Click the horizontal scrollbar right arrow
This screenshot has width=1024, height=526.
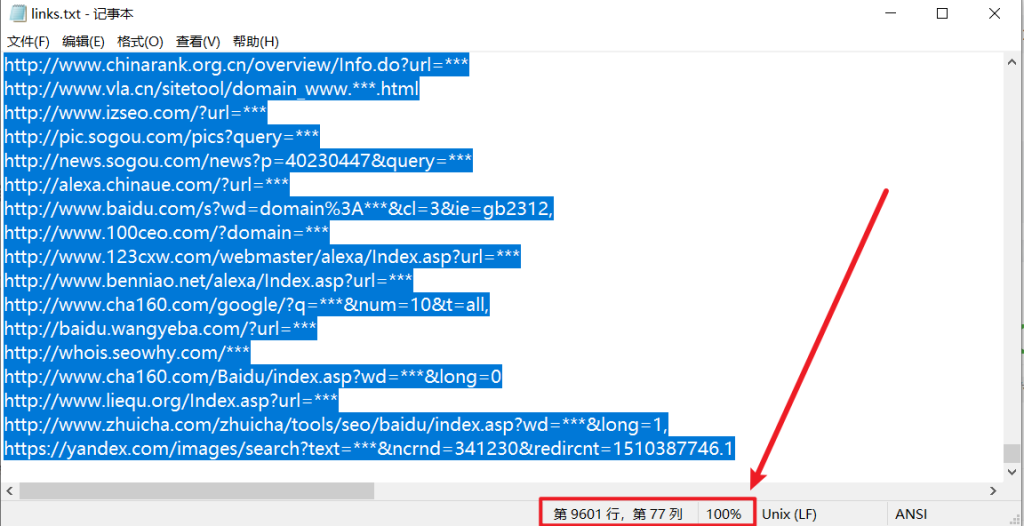[x=993, y=491]
